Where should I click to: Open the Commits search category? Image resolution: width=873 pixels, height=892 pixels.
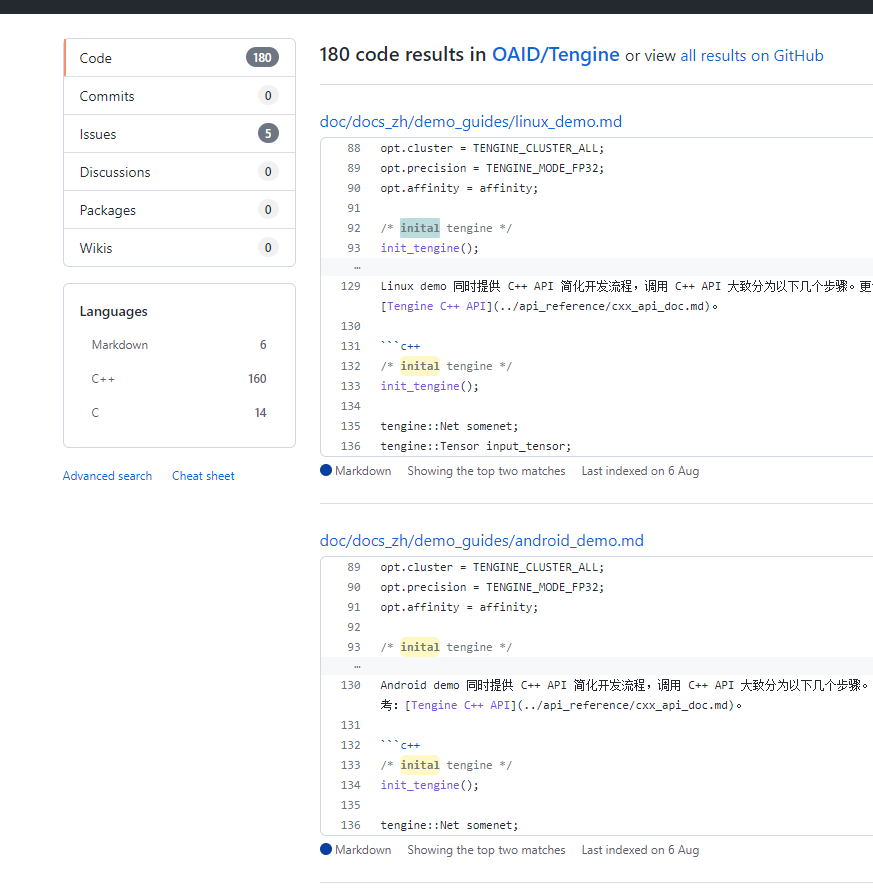[x=180, y=96]
